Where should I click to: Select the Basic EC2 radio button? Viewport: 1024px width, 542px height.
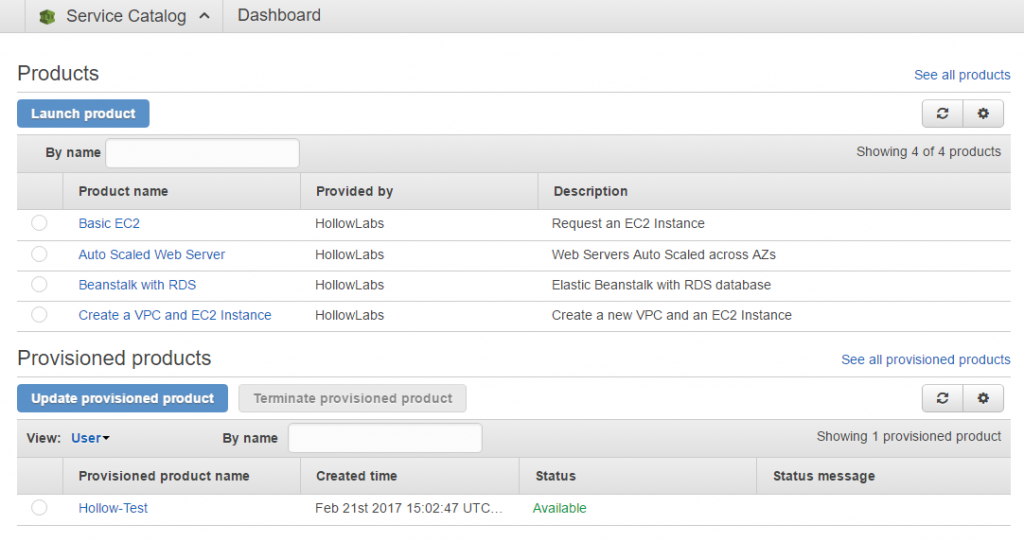pyautogui.click(x=39, y=223)
